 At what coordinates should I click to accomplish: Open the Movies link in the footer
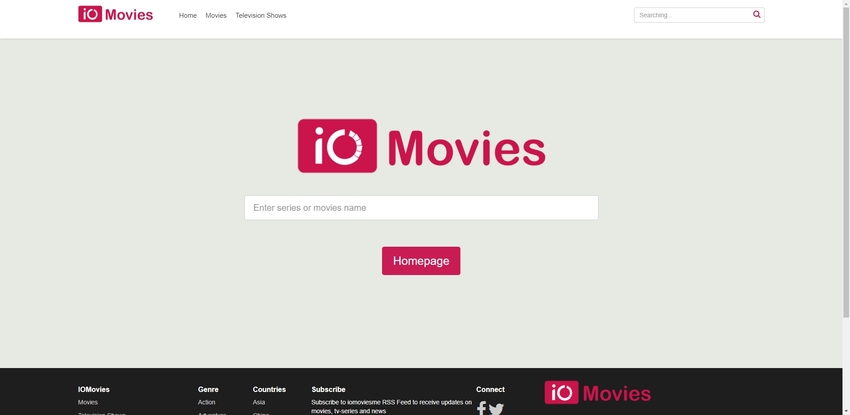pos(88,403)
